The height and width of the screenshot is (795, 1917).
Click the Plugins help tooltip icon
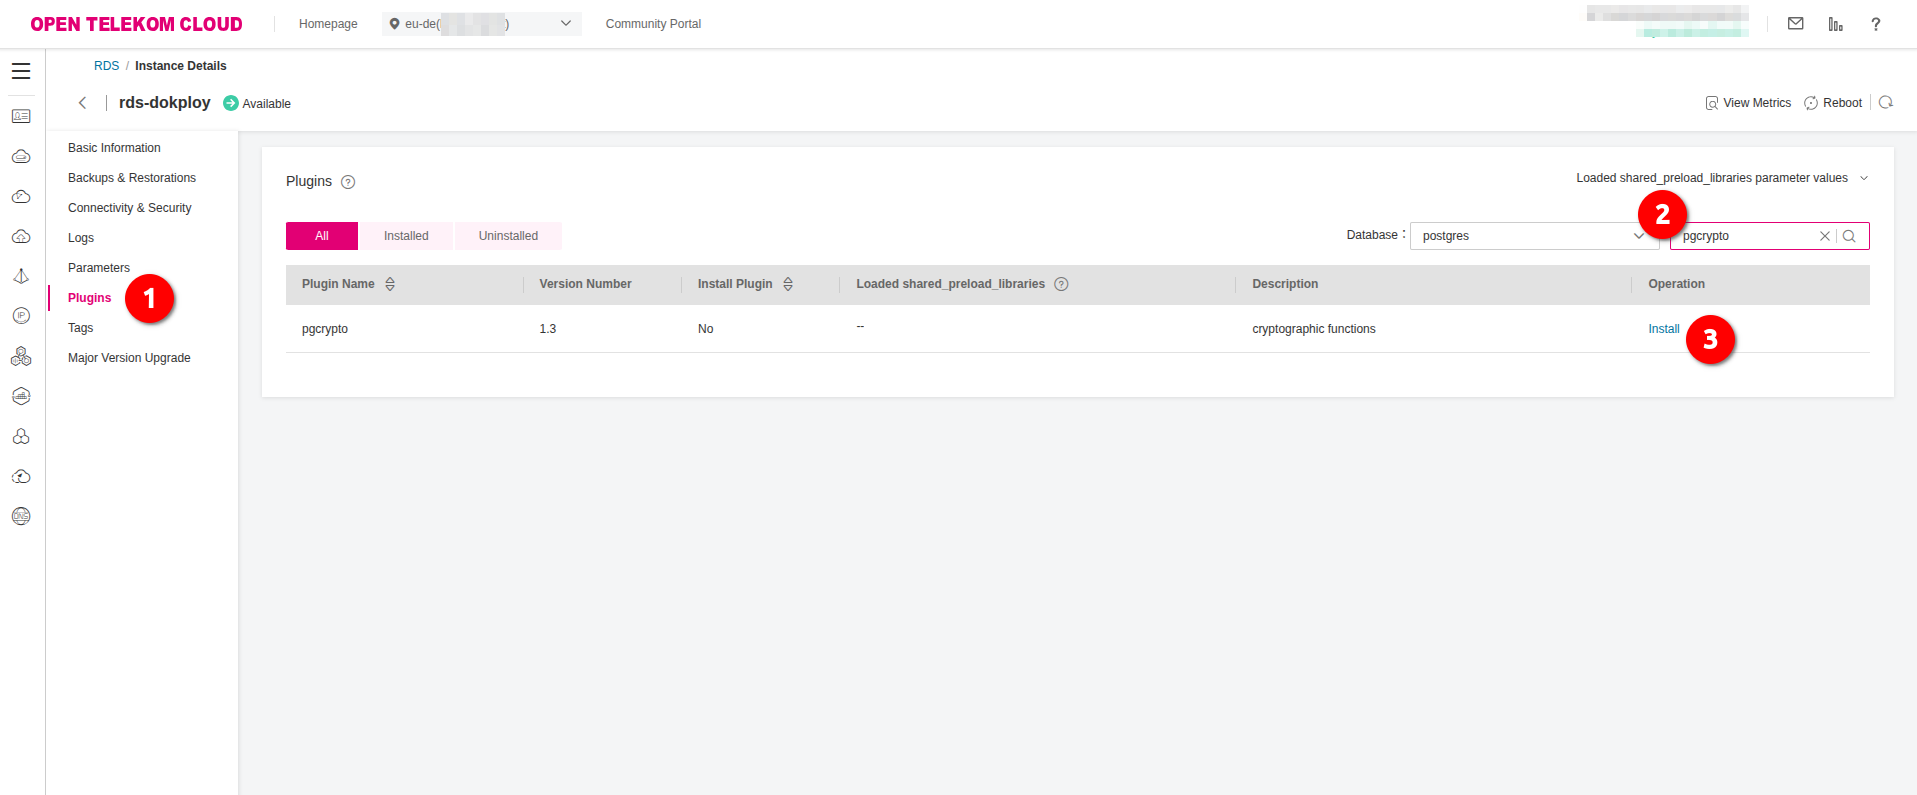pyautogui.click(x=348, y=182)
